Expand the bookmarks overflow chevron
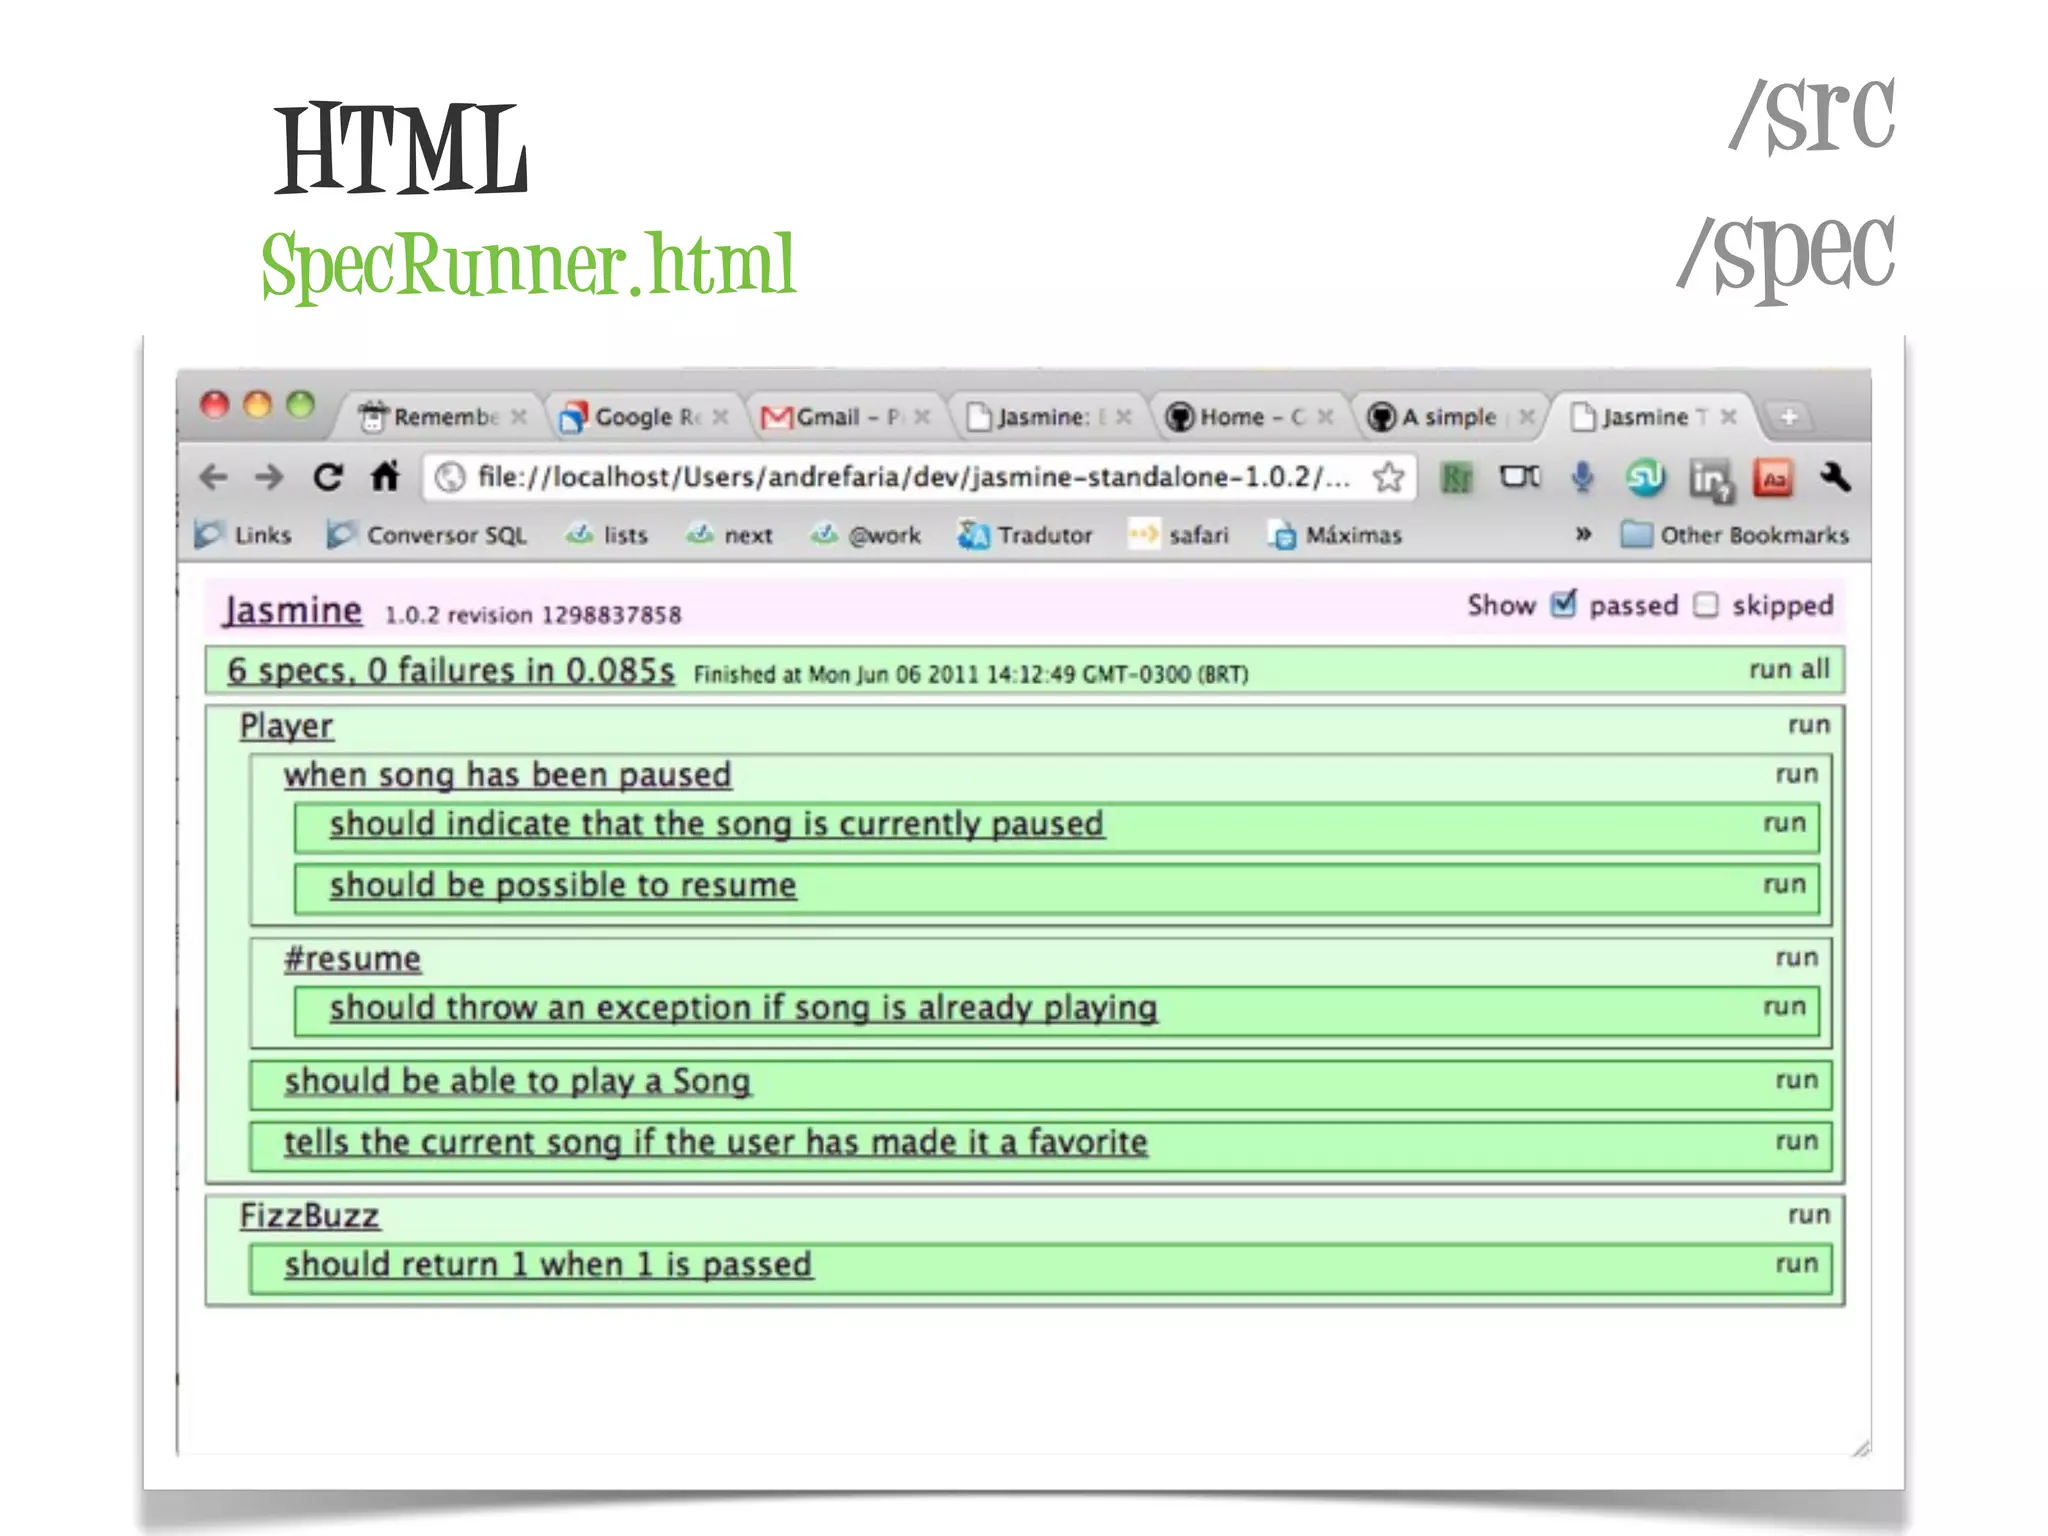This screenshot has width=2048, height=1536. point(1583,534)
